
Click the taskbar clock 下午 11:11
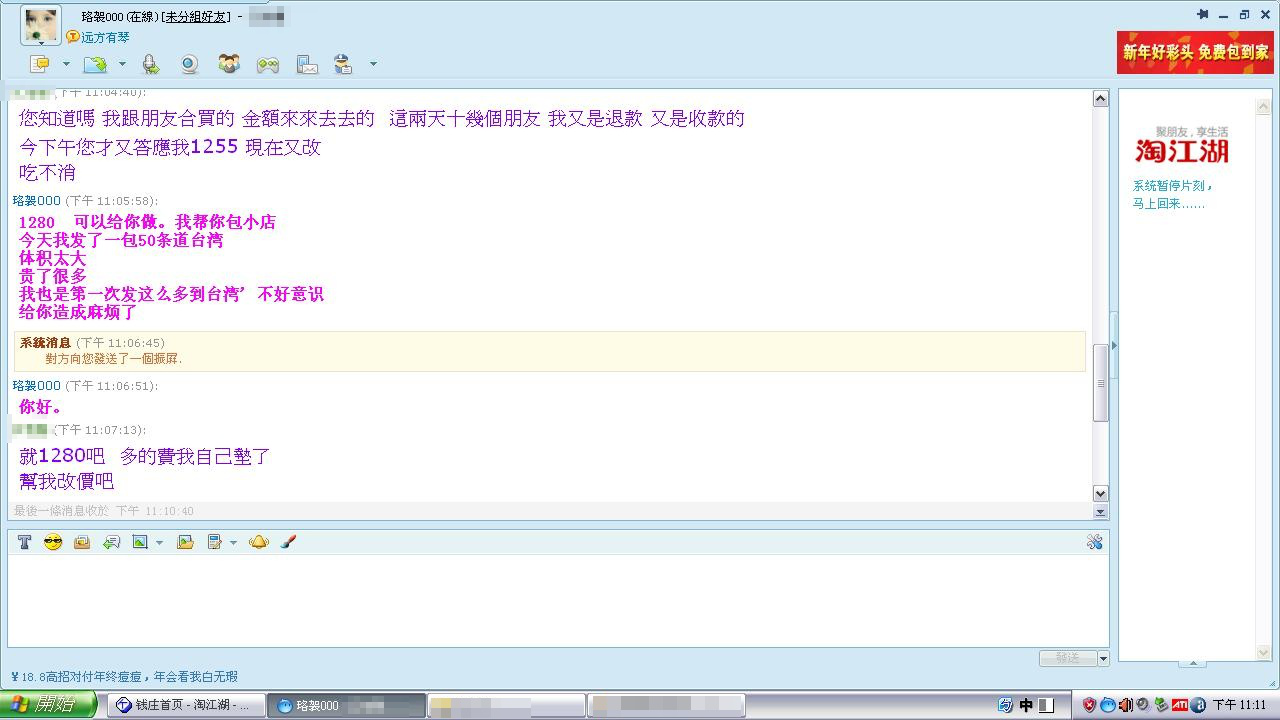(1239, 705)
